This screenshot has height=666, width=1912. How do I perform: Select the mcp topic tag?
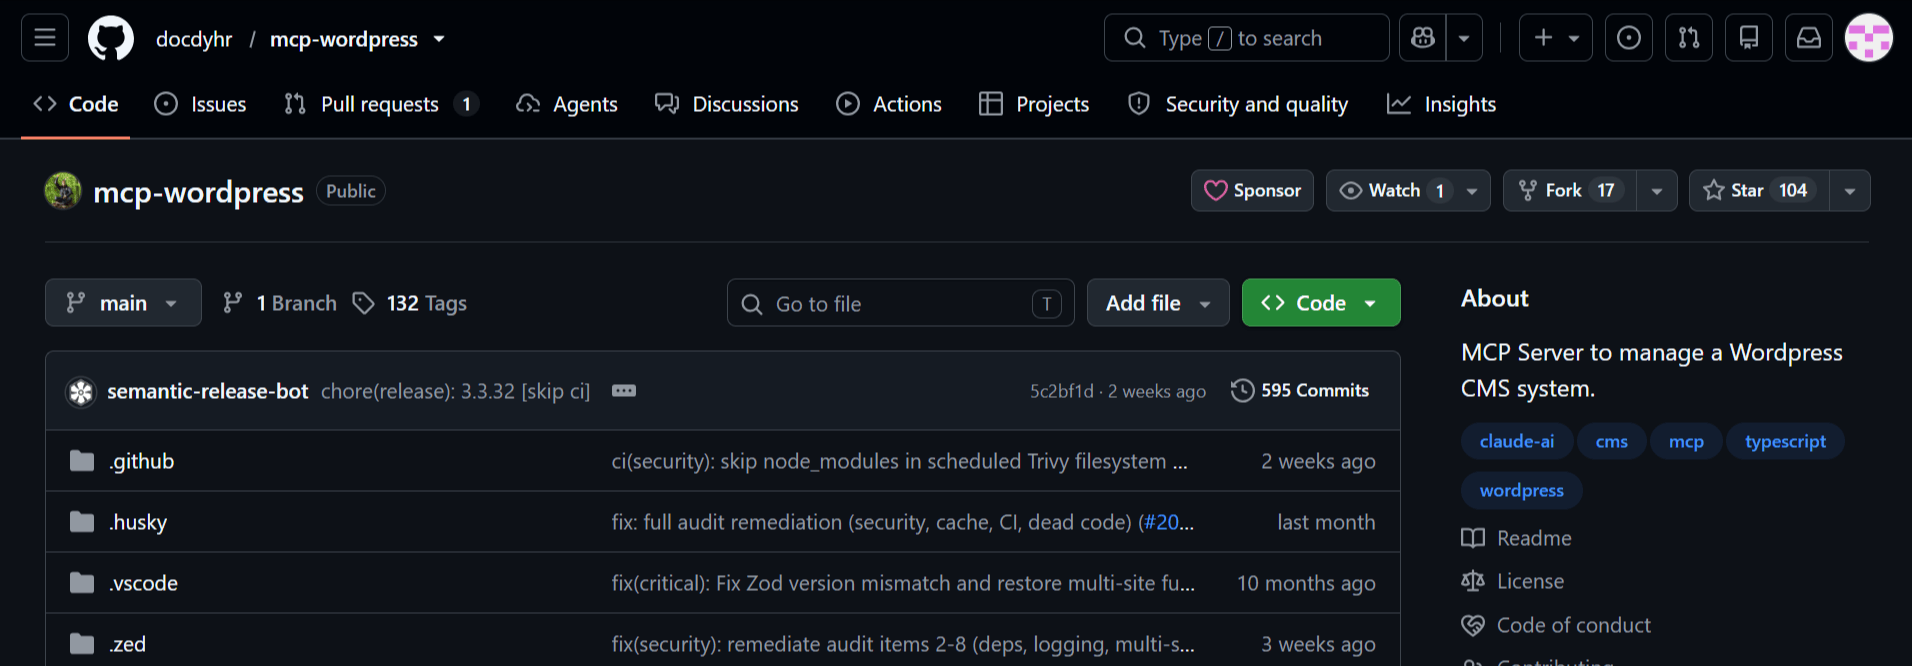(1686, 441)
